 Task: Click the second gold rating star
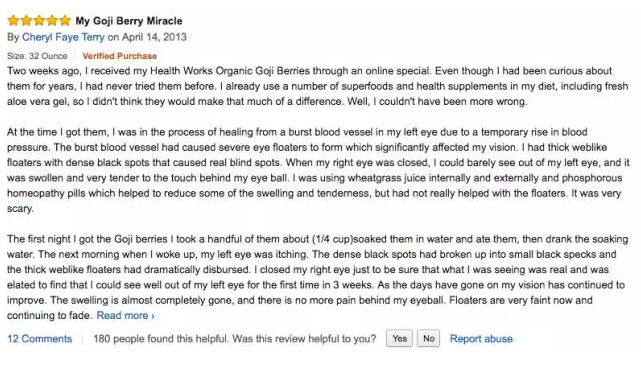point(27,20)
